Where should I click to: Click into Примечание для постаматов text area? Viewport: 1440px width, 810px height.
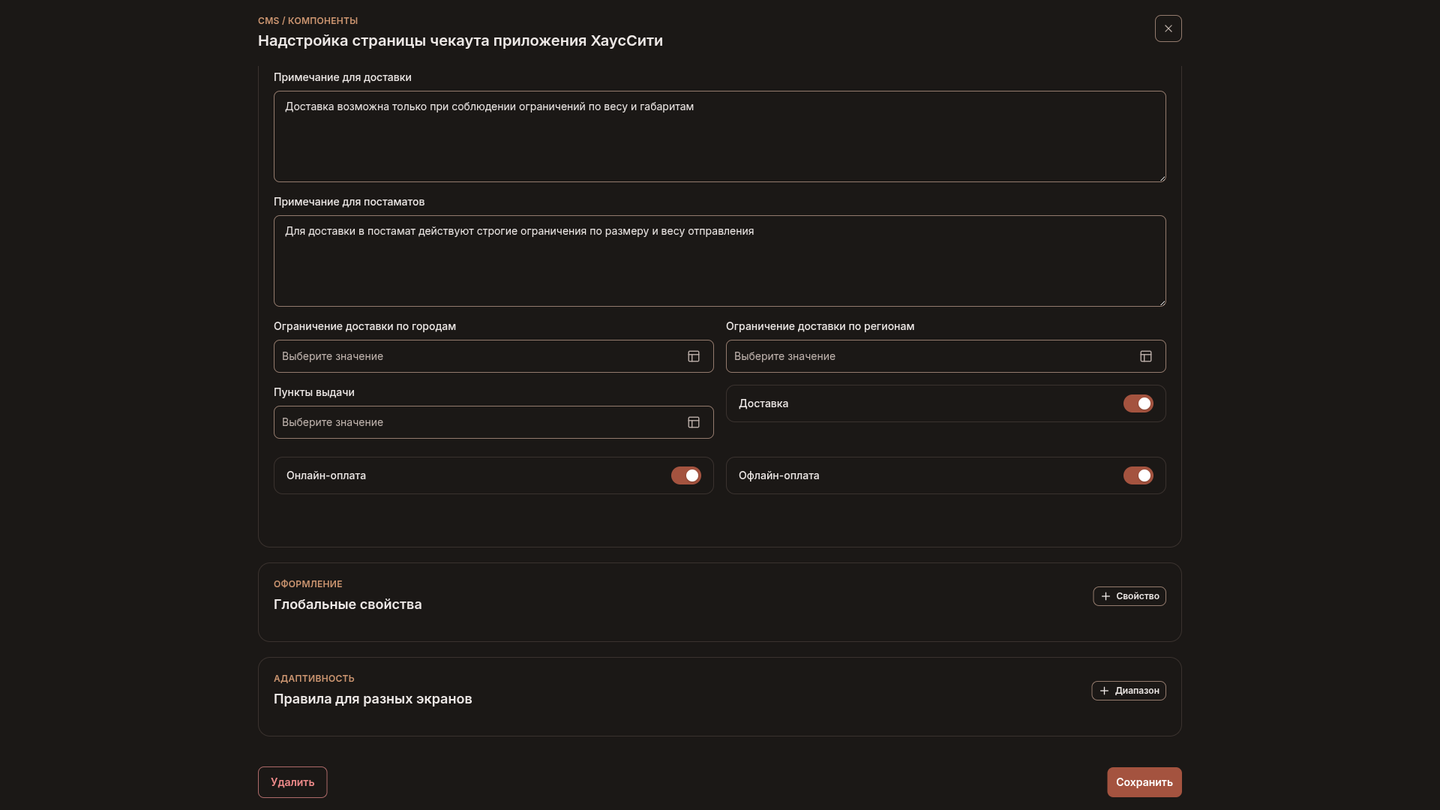[x=720, y=261]
